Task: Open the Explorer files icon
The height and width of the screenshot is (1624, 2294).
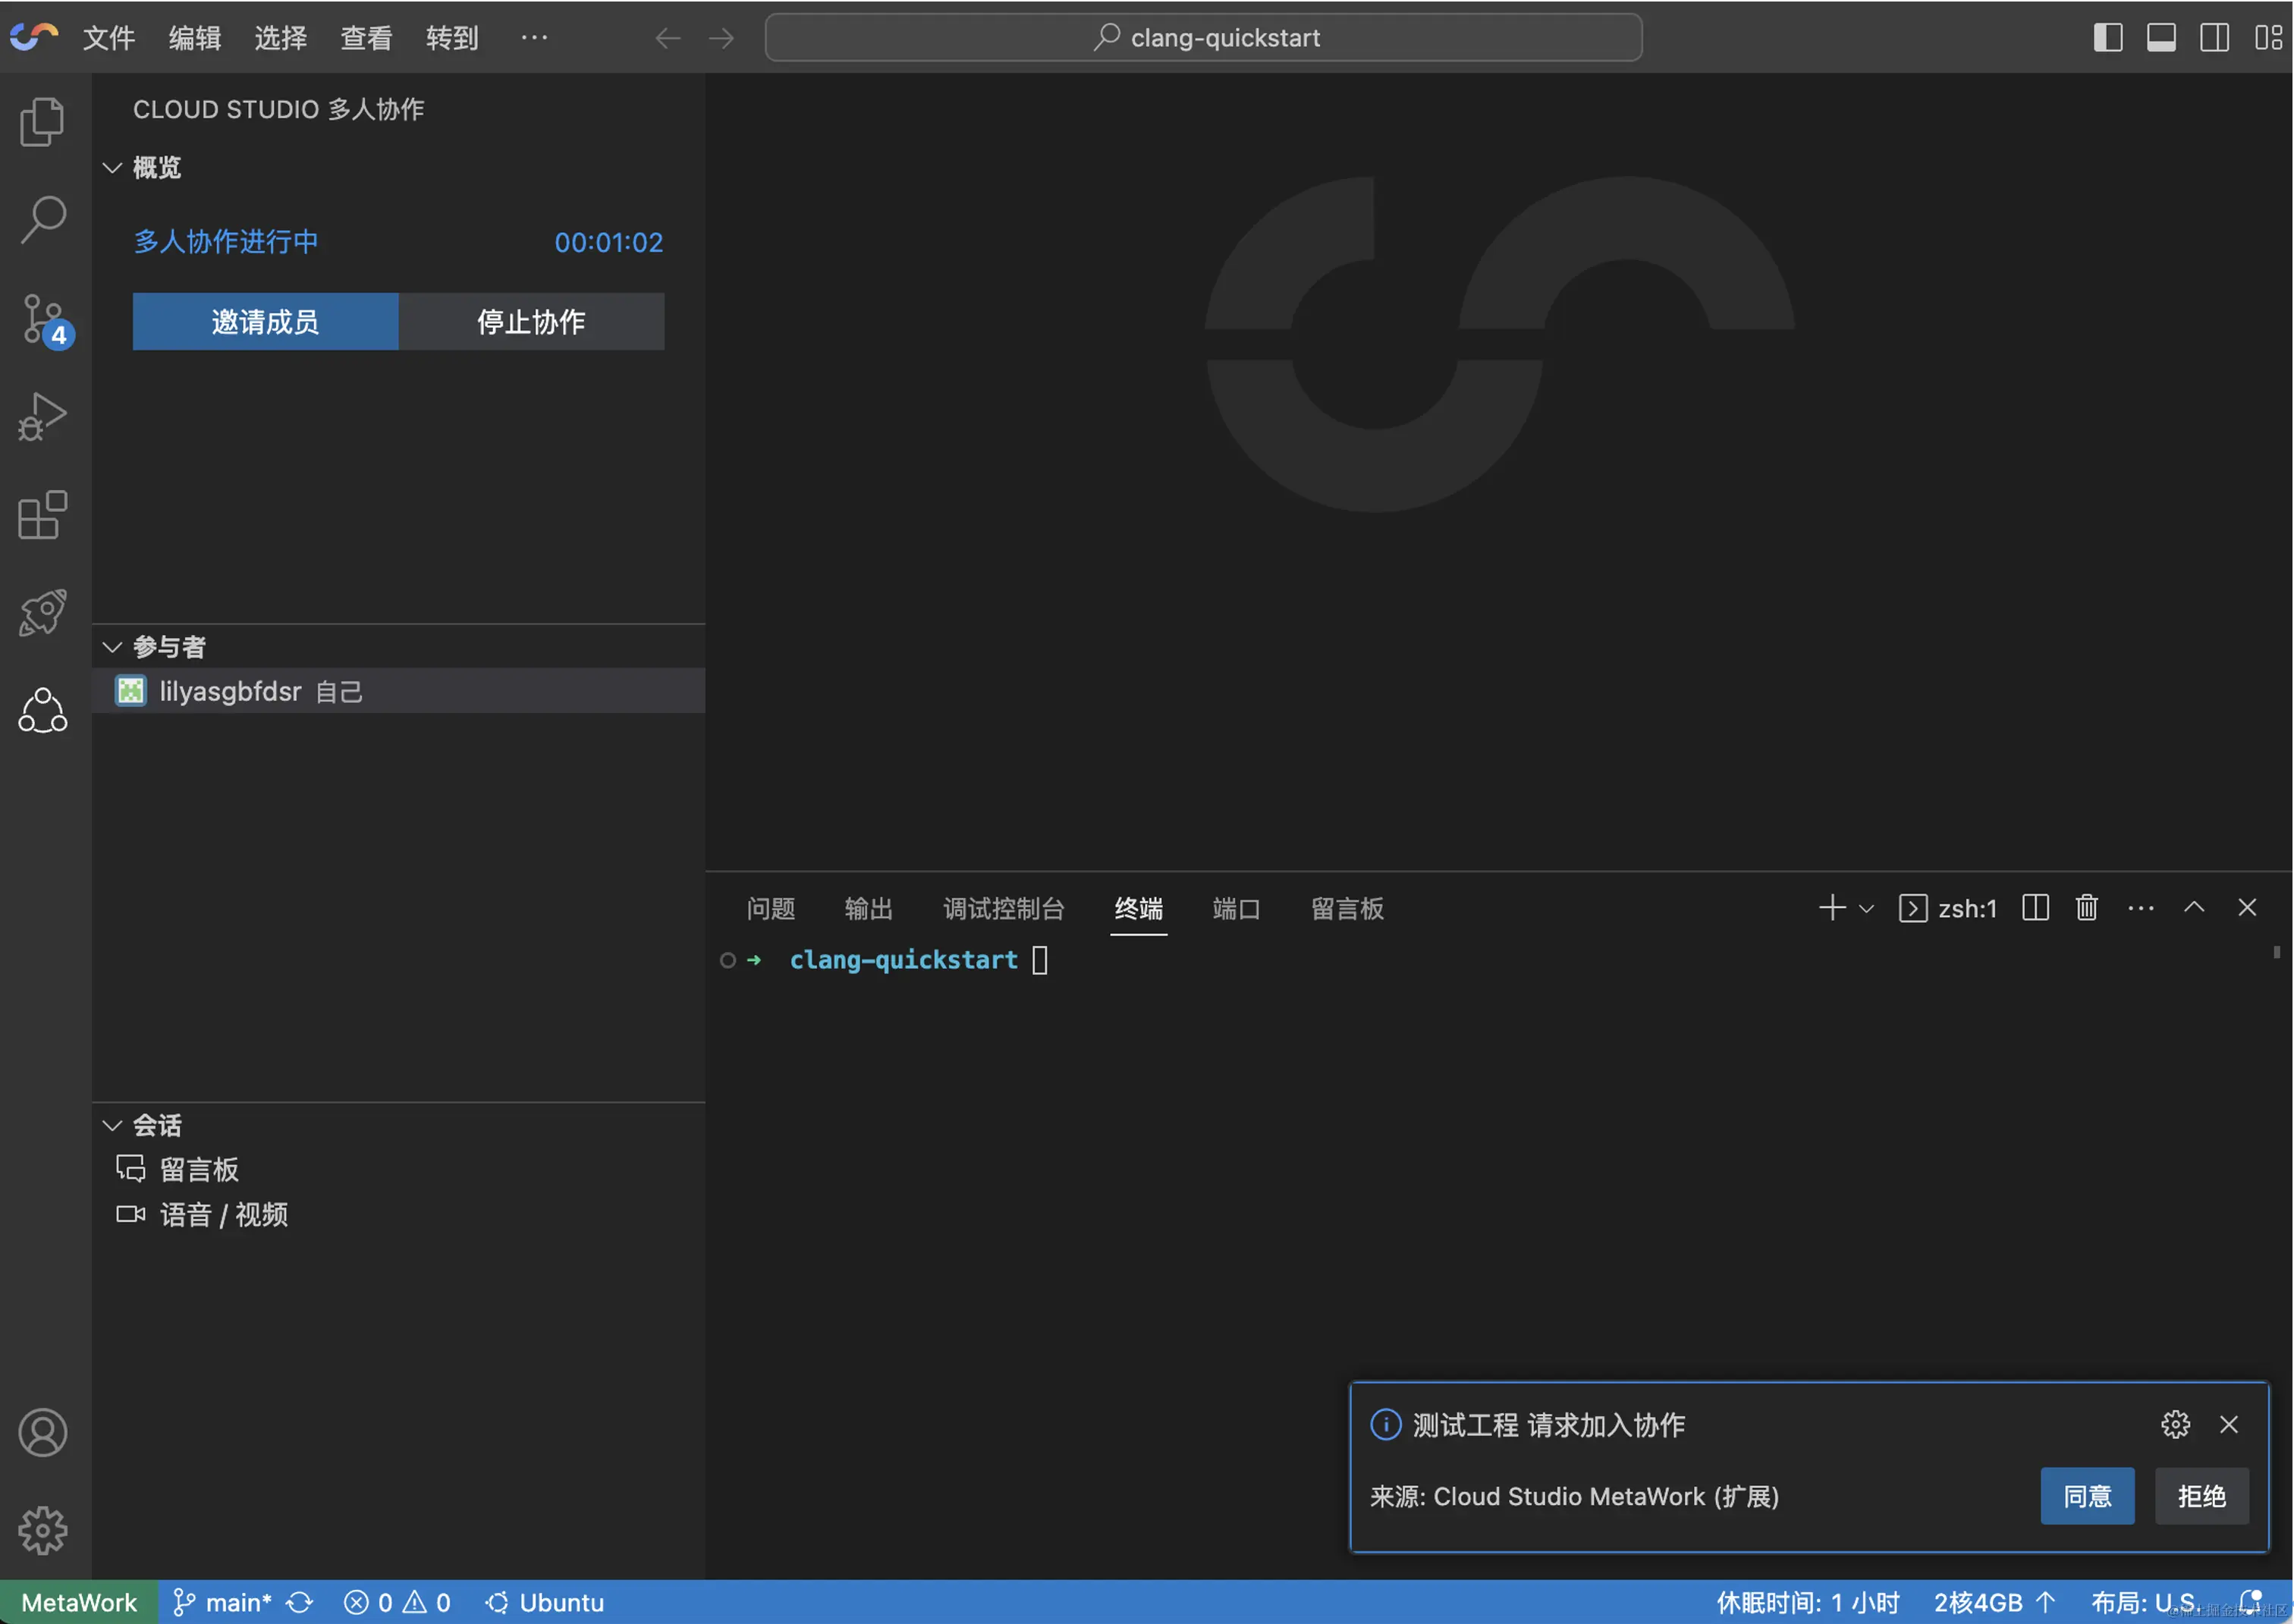Action: click(x=42, y=121)
